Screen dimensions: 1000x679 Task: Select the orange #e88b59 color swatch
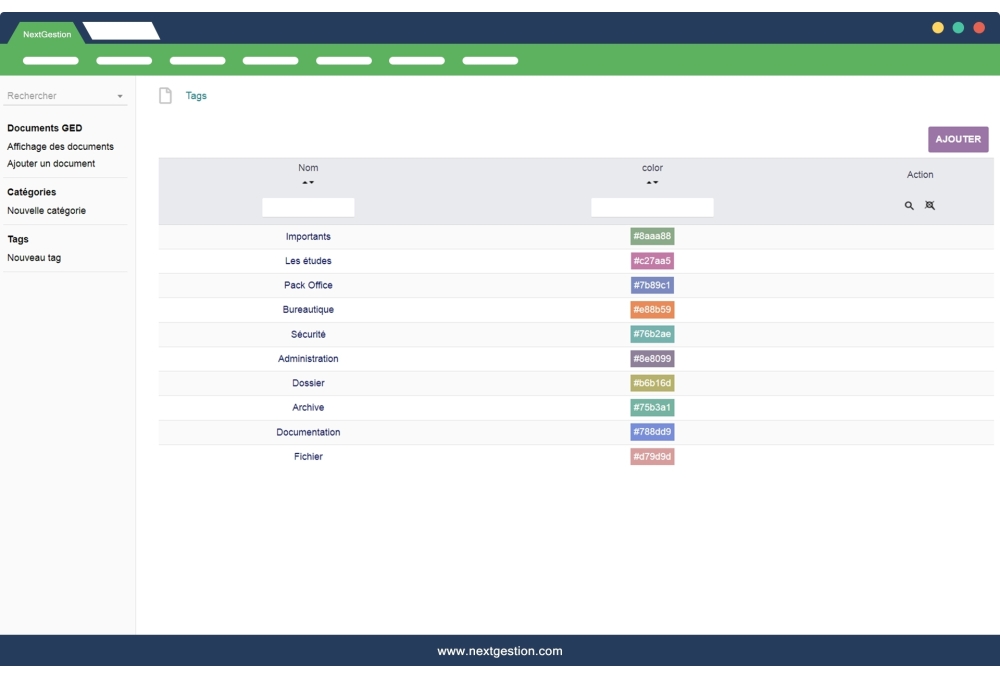coord(652,310)
